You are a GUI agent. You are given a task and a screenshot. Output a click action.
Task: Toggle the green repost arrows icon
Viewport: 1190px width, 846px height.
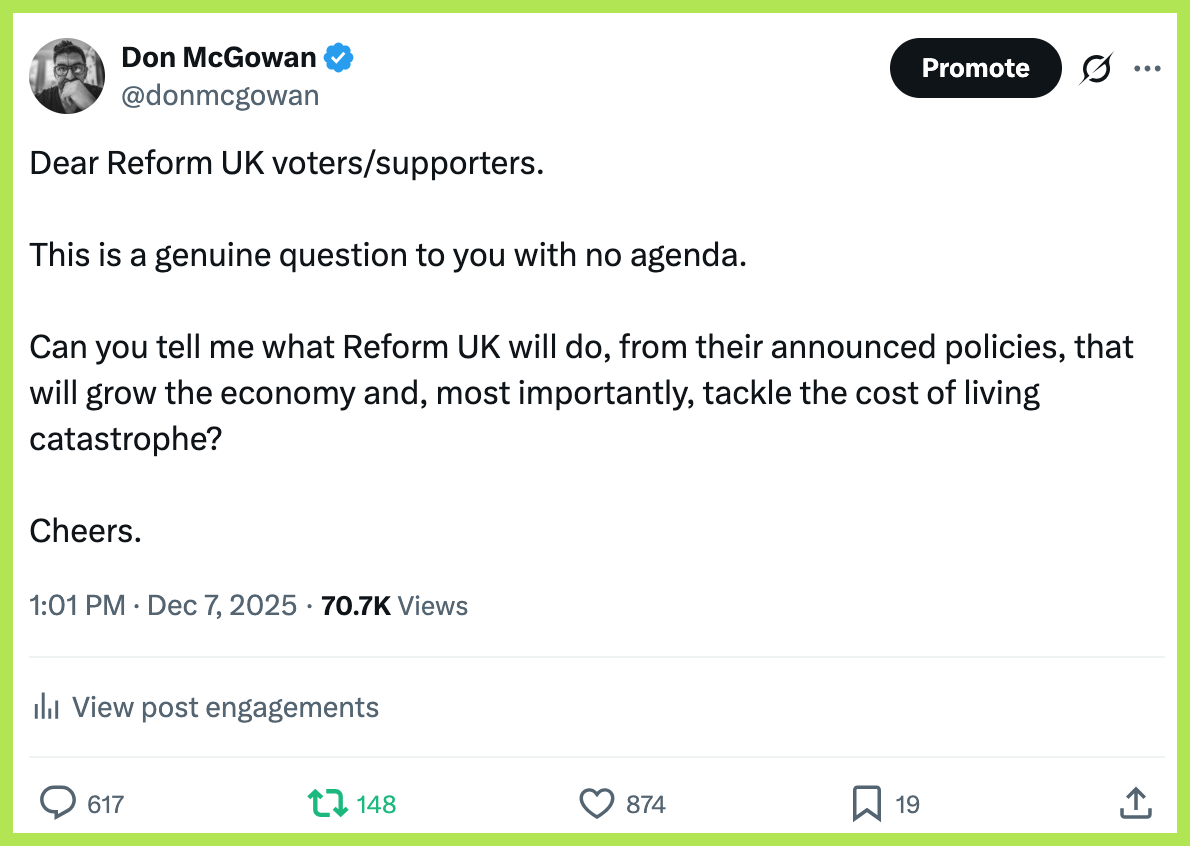click(x=327, y=803)
